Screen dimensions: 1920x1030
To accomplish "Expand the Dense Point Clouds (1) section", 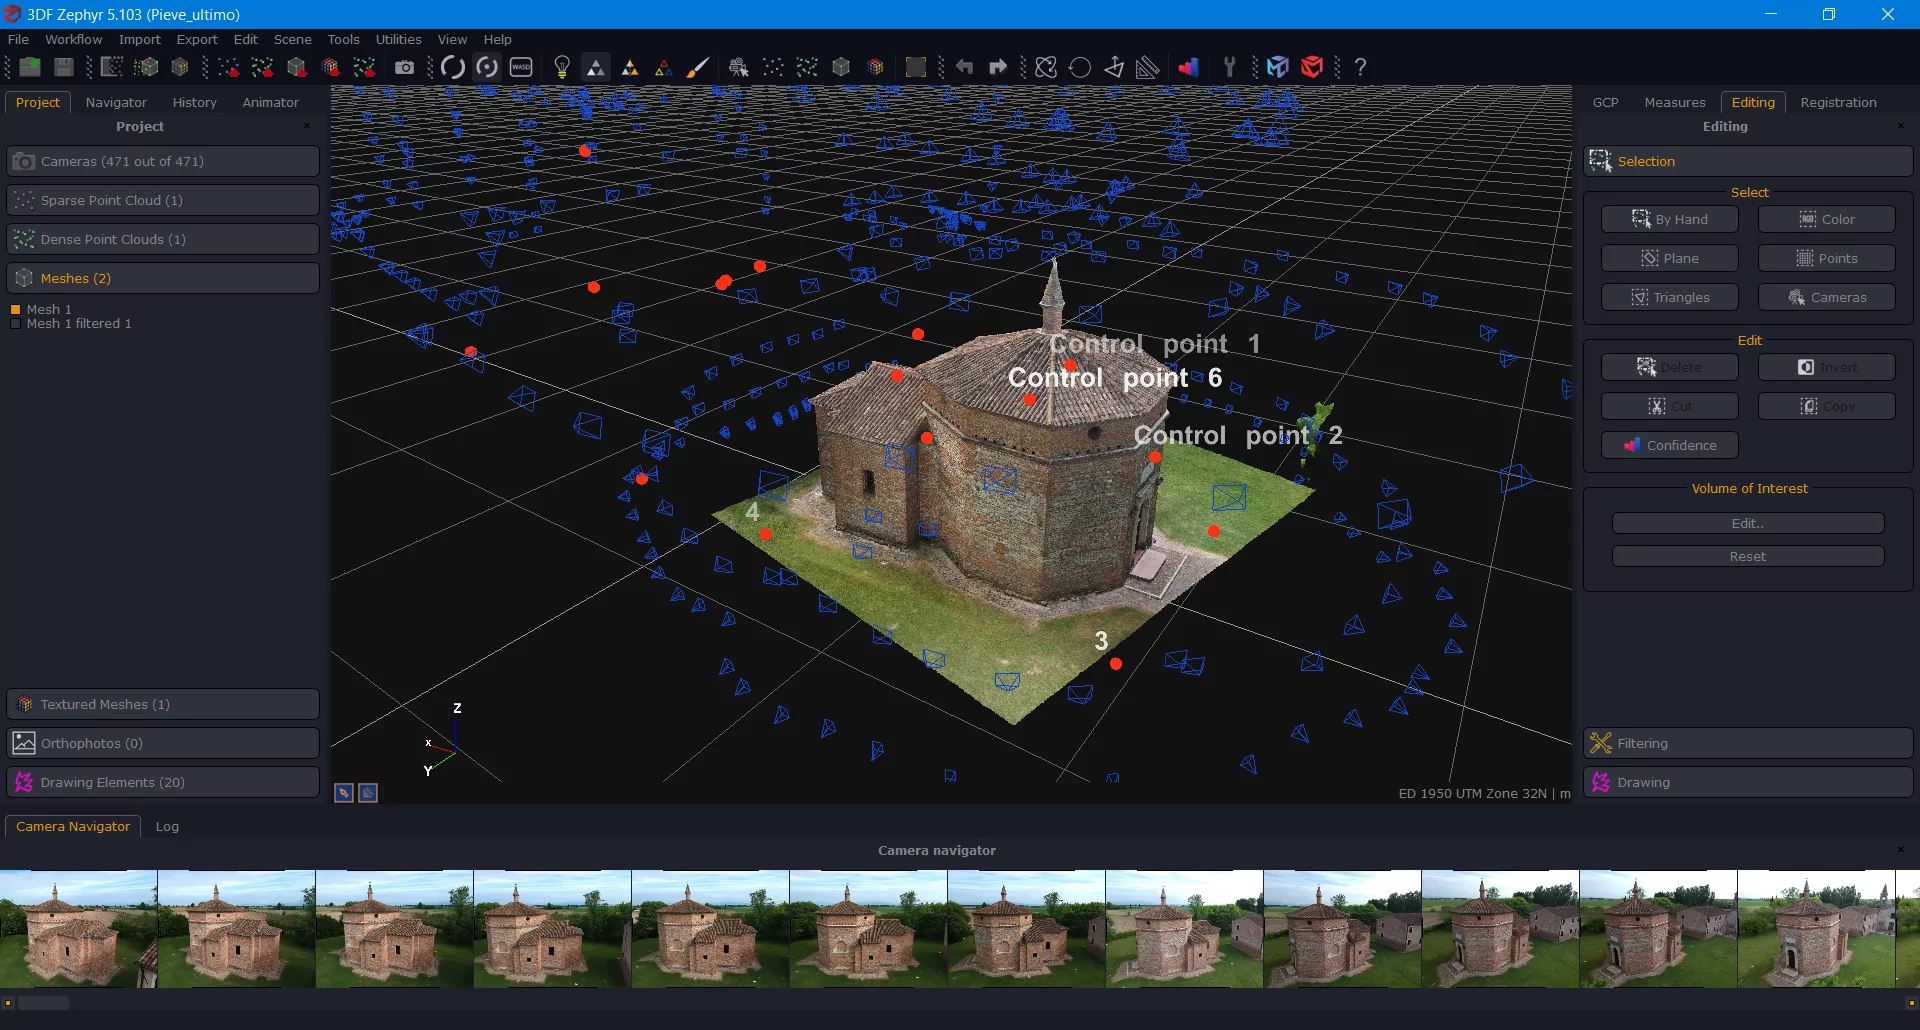I will coord(163,239).
